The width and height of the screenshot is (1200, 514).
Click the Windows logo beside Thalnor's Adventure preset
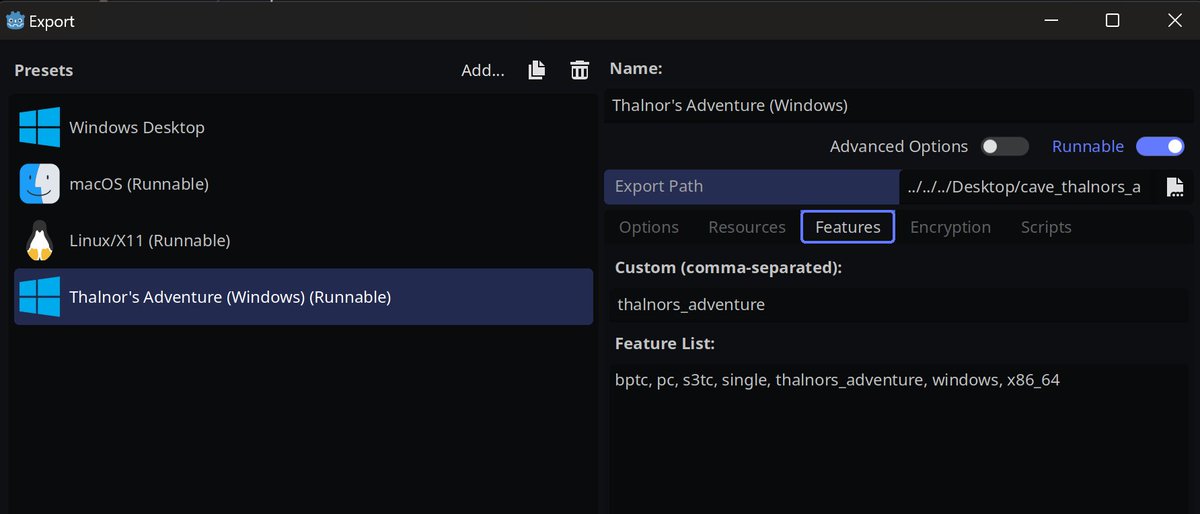point(40,297)
